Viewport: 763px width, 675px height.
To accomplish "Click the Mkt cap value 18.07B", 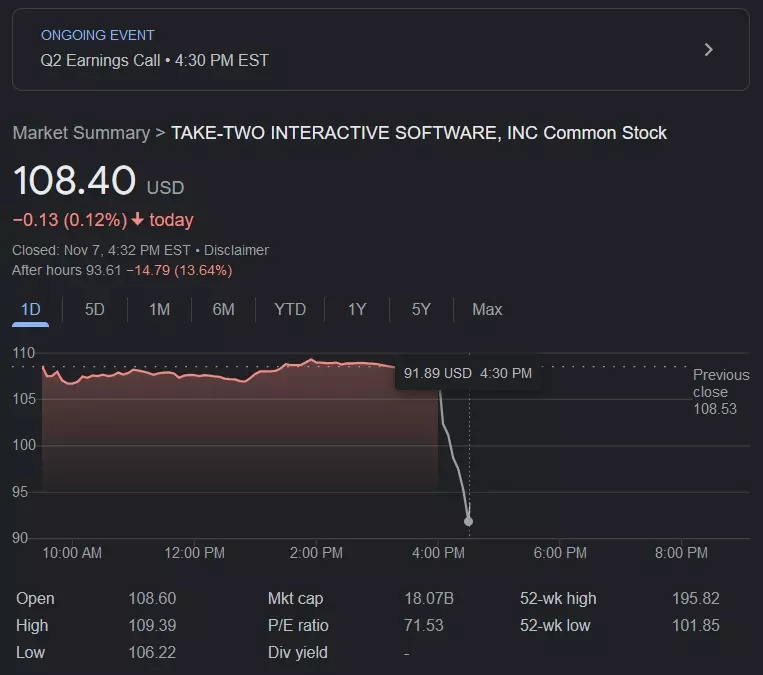I will 429,599.
